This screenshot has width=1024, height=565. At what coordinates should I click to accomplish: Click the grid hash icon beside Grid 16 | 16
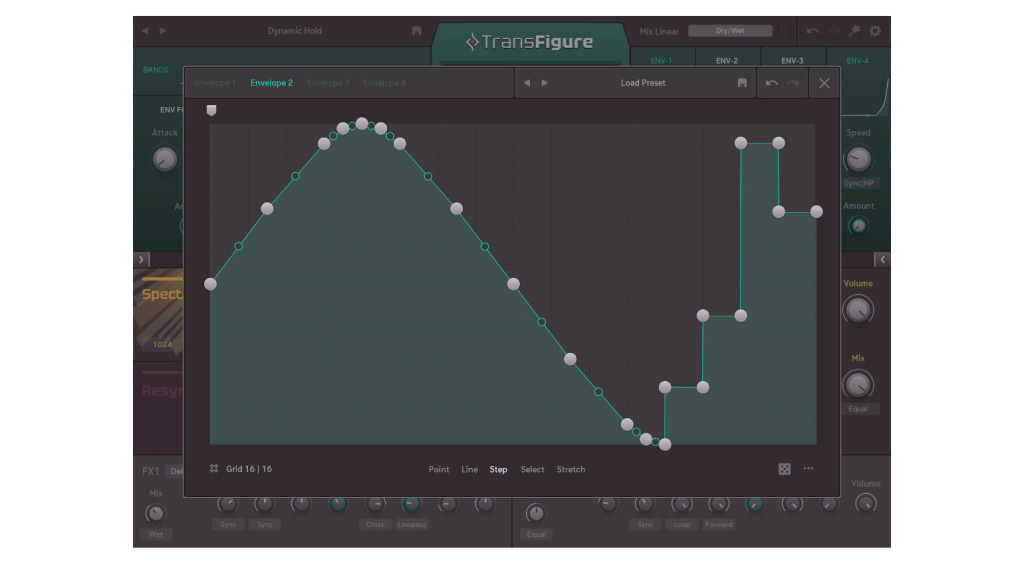click(x=214, y=468)
